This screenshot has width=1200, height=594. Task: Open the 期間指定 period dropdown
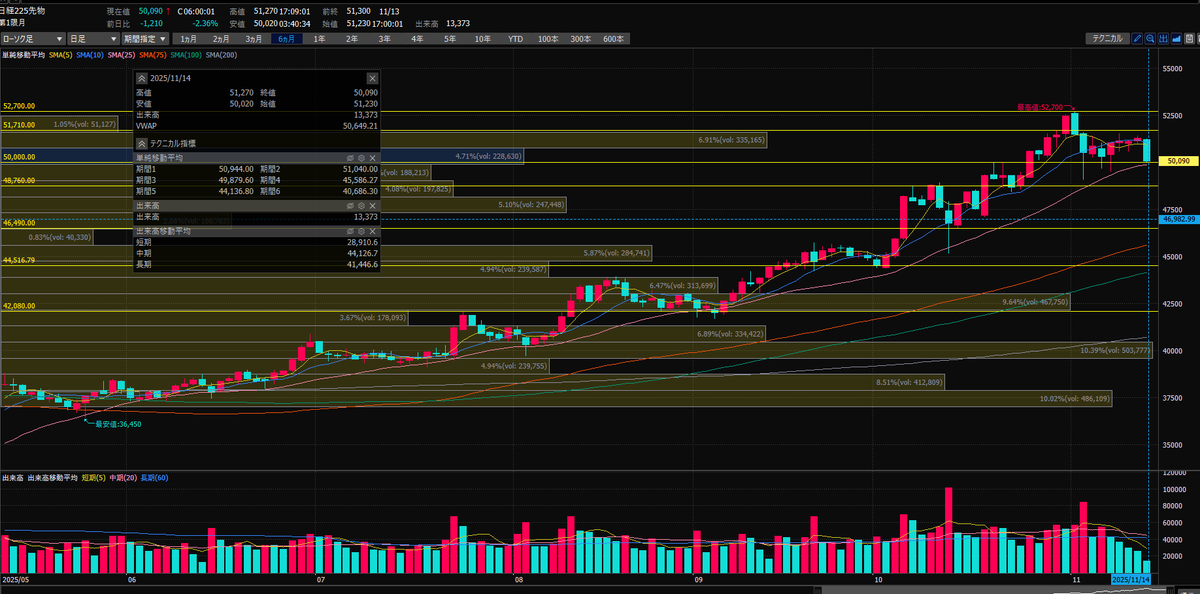[x=147, y=39]
